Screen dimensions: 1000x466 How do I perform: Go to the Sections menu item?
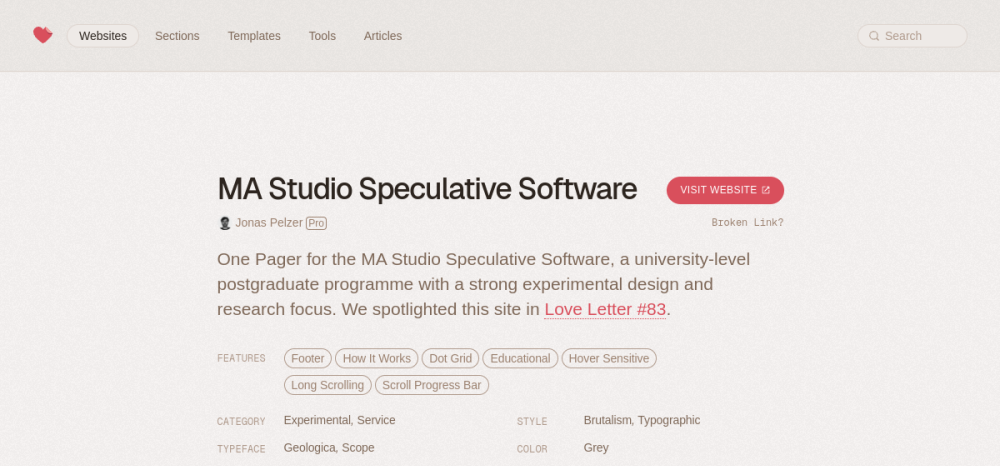coord(177,36)
